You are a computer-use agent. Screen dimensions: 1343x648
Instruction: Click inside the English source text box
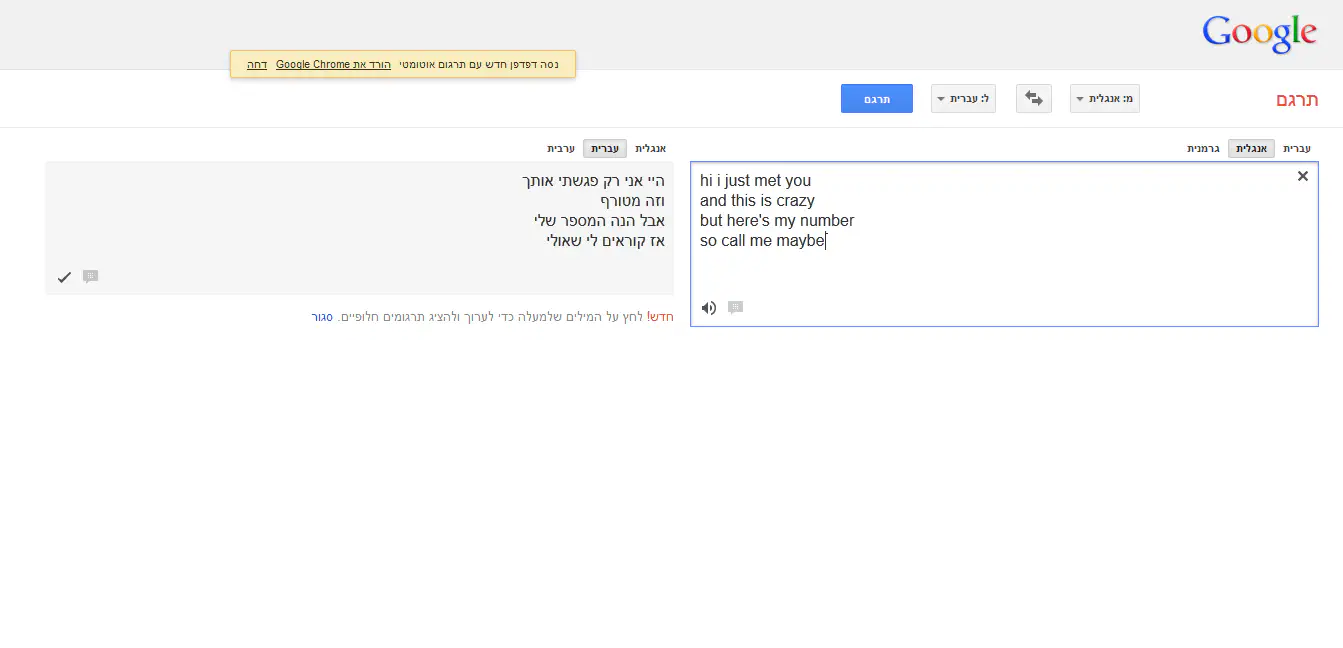(1000, 270)
